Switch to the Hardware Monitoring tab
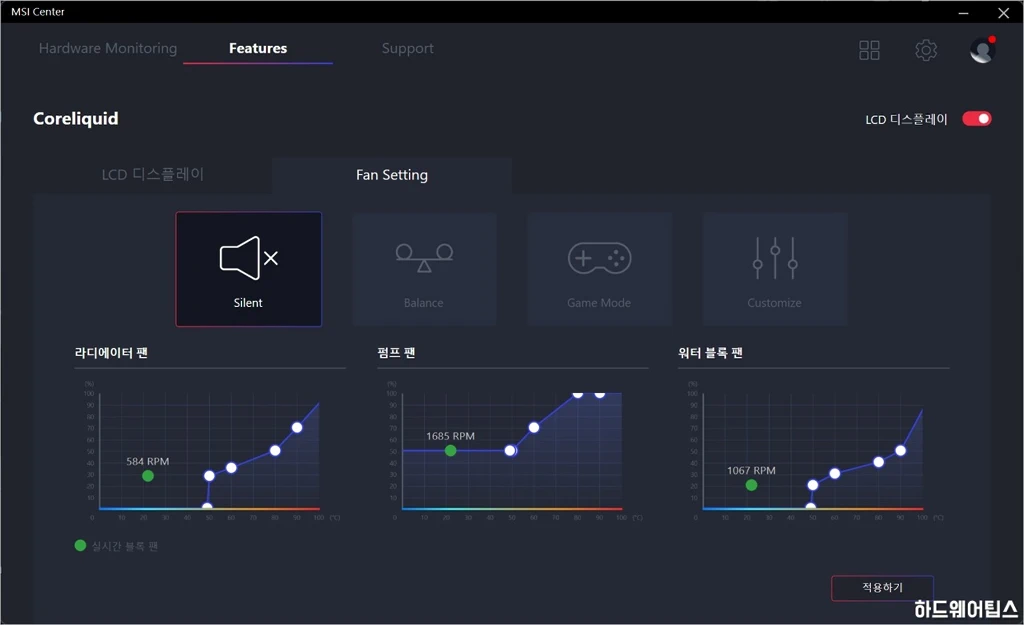 tap(108, 48)
